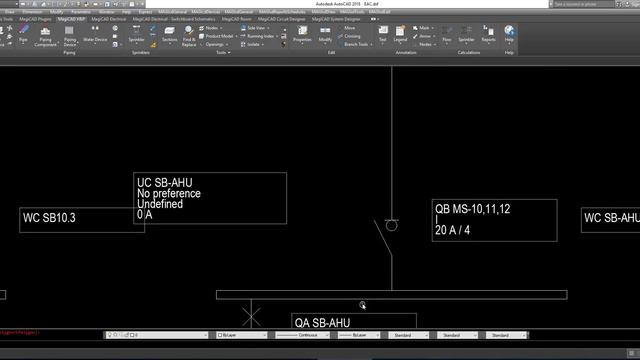The height and width of the screenshot is (360, 640).
Task: Open the Piping Device tool
Action: [70, 36]
